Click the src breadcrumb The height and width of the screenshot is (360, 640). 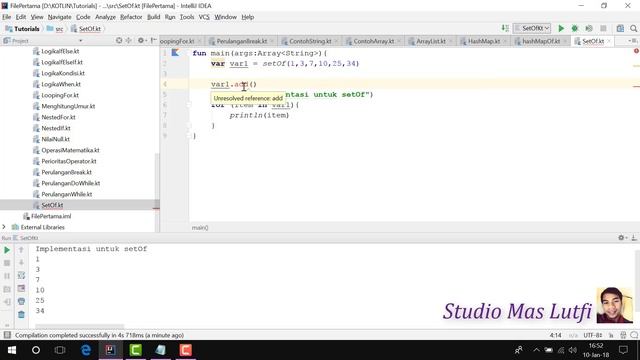point(55,29)
